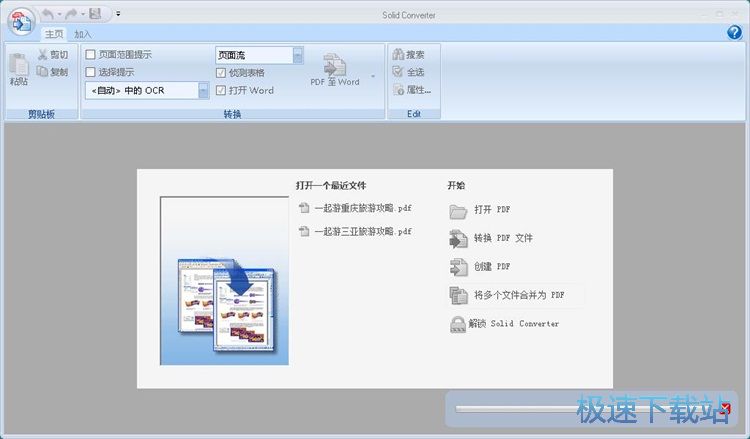The width and height of the screenshot is (750, 439).
Task: Click the Redo arrow in quick access toolbar
Action: [x=71, y=14]
